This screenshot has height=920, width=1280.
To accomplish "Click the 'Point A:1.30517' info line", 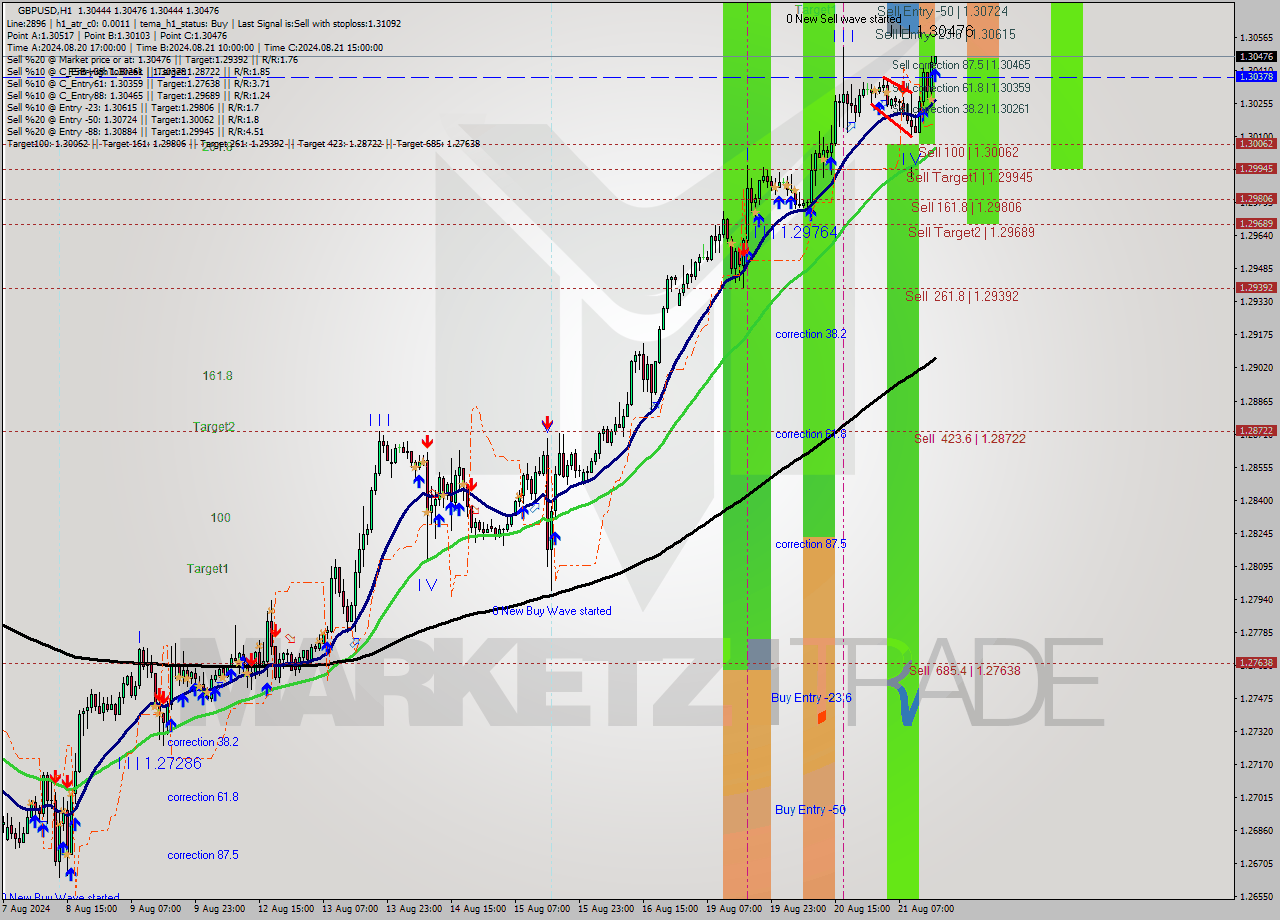I will tap(41, 35).
